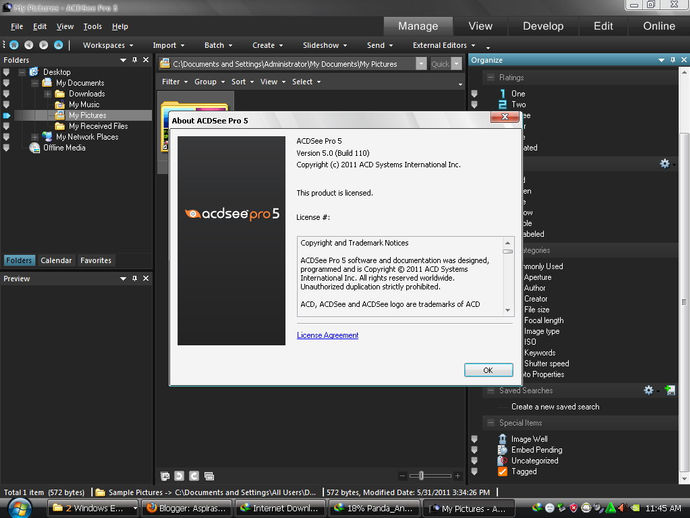
Task: Click the folder path input field
Action: 293,64
